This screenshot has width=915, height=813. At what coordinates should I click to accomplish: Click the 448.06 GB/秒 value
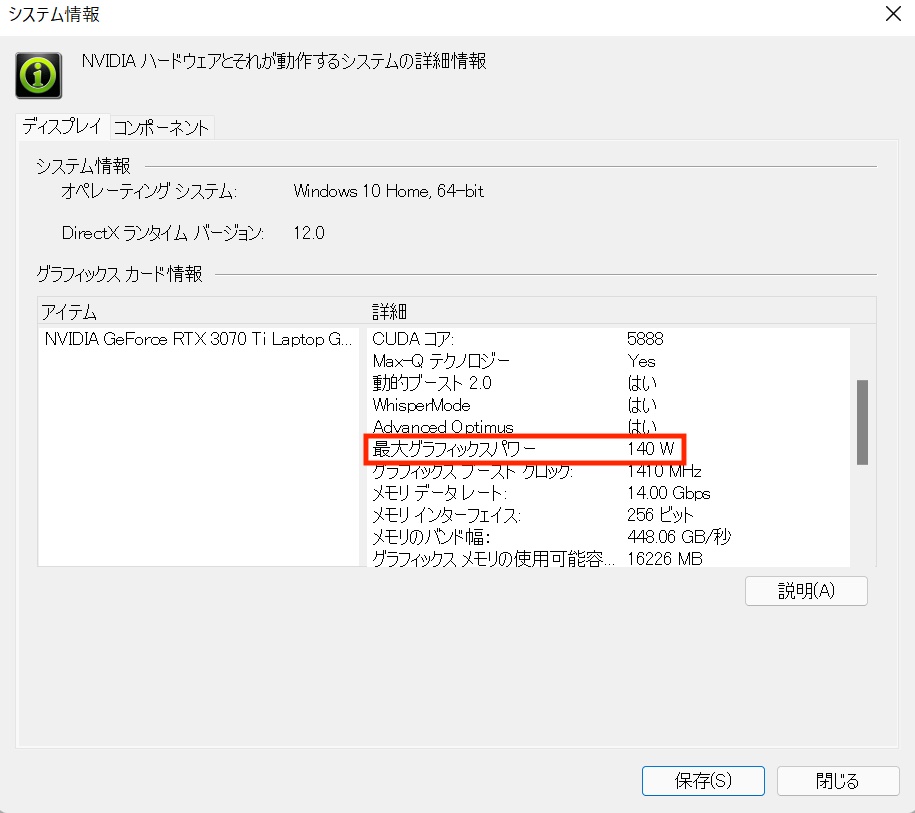tap(679, 537)
